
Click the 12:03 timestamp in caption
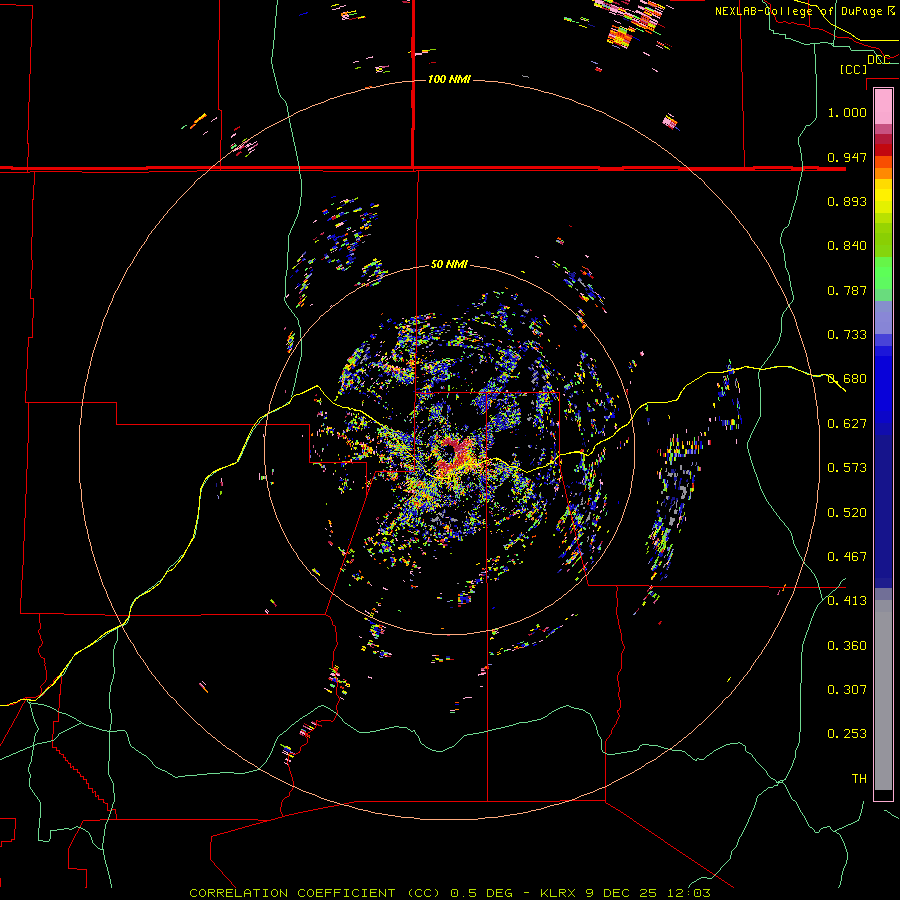(x=688, y=893)
